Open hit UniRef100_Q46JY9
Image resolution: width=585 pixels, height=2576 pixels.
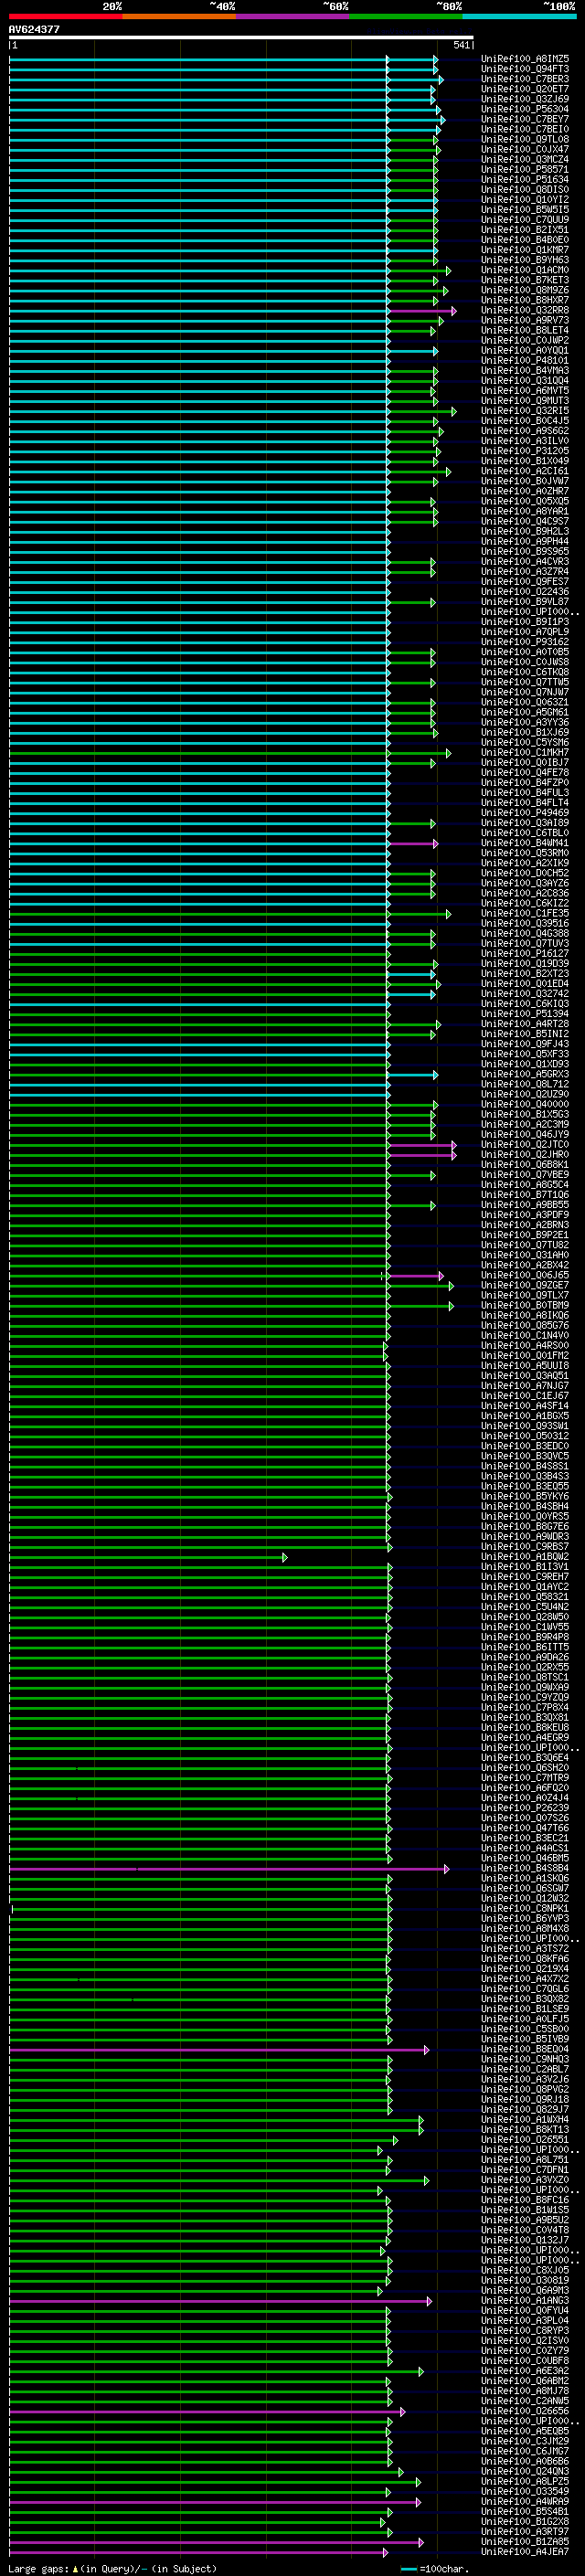point(525,1135)
